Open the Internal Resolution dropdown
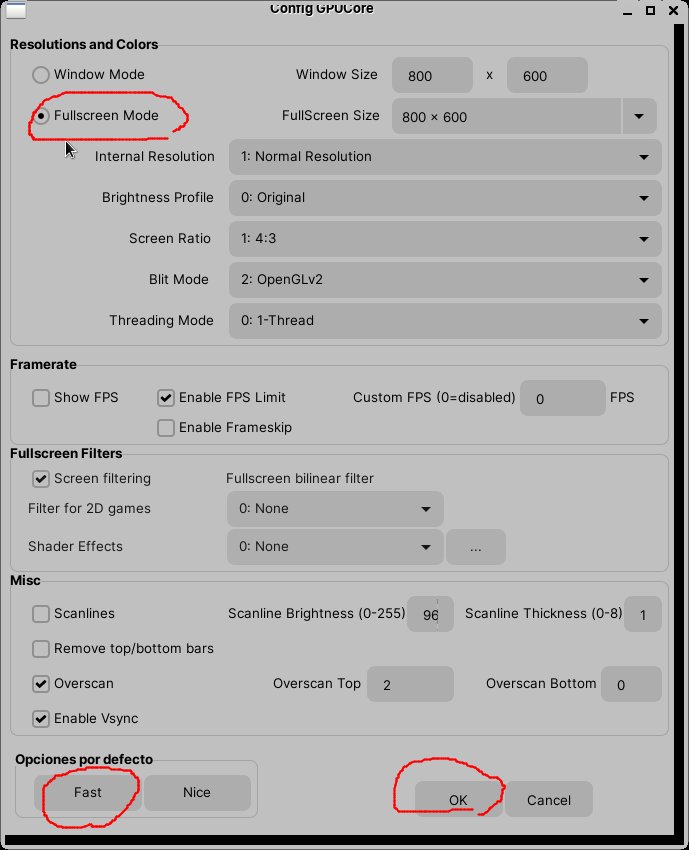Viewport: 689px width, 850px height. click(445, 157)
